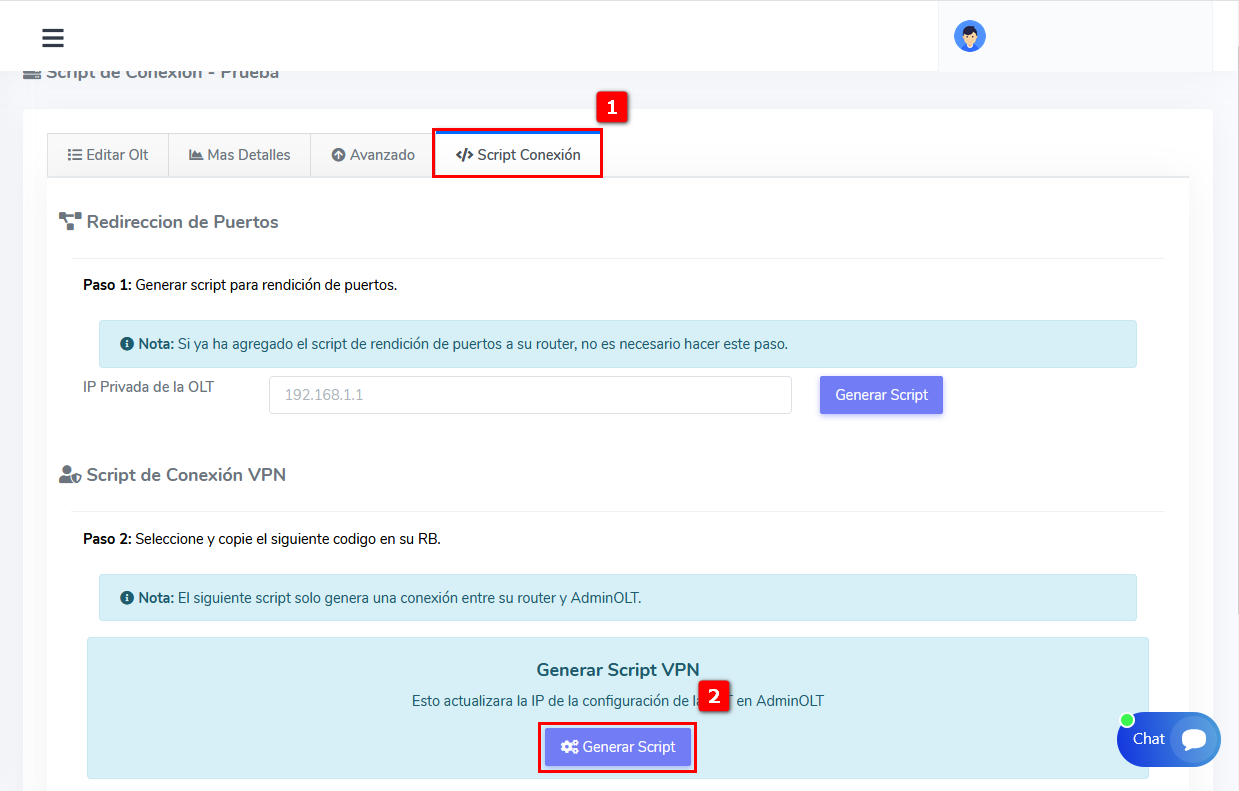Click info icon in port script note
1239x791 pixels.
coord(127,344)
